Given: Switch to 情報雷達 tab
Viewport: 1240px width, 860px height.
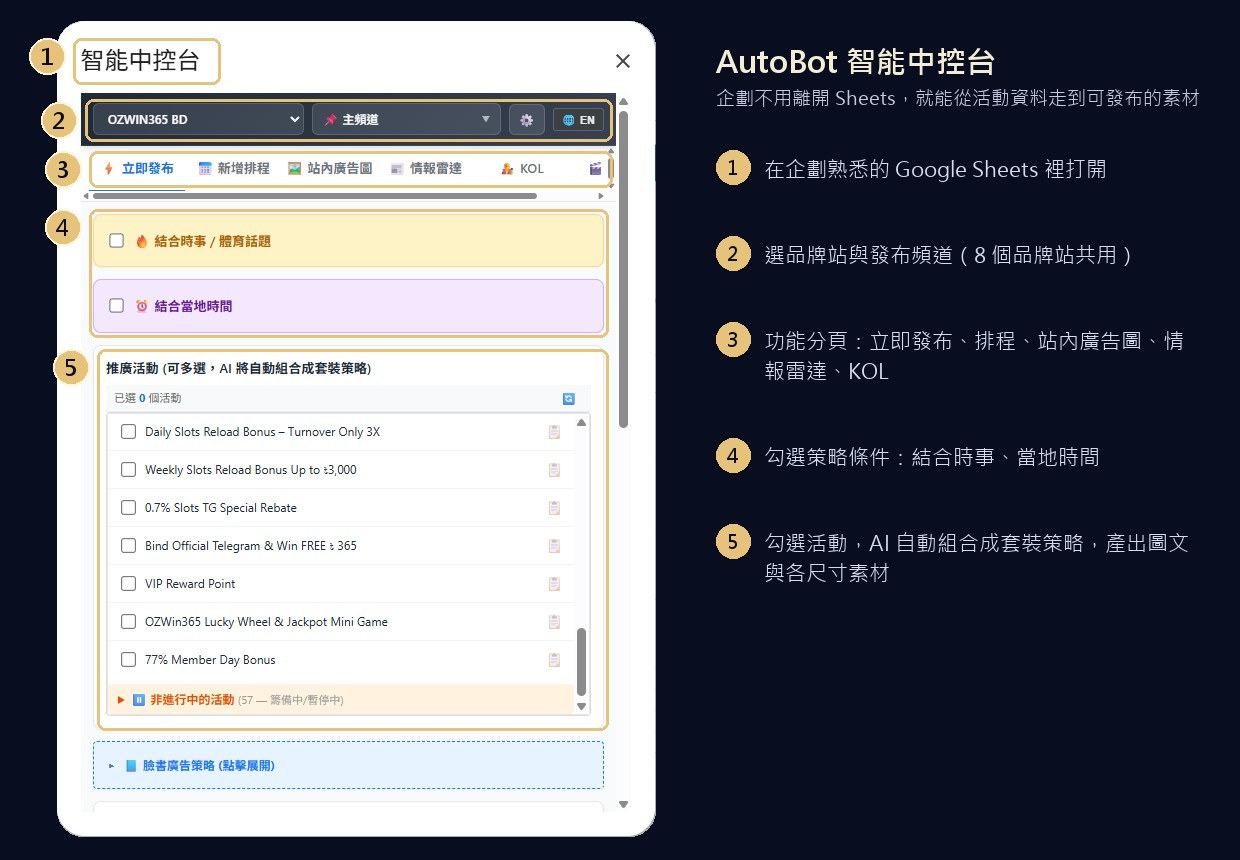Looking at the screenshot, I should click(x=426, y=168).
